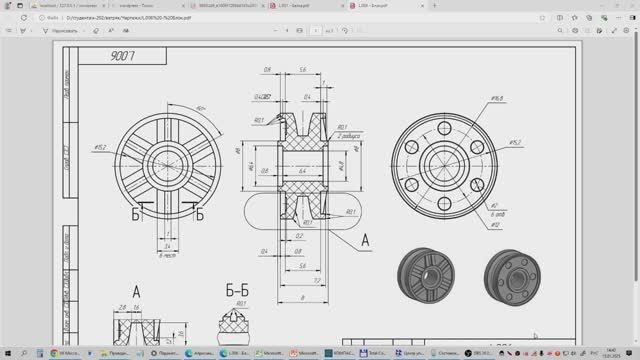Select the active L006 PDF tab
The image size is (640, 360).
click(x=387, y=6)
